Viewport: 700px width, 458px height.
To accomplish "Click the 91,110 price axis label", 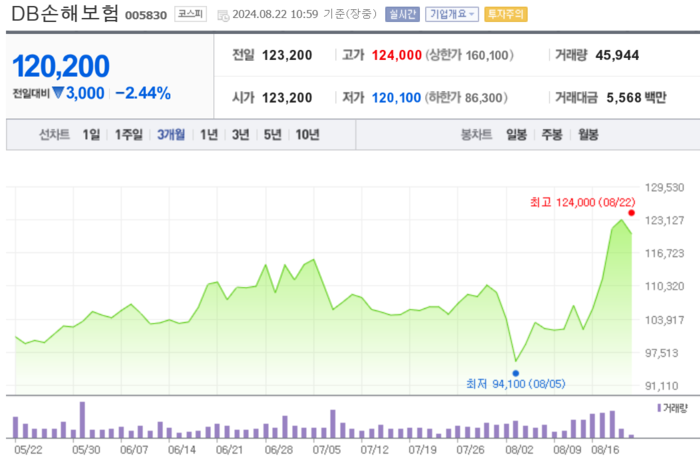I will click(662, 386).
